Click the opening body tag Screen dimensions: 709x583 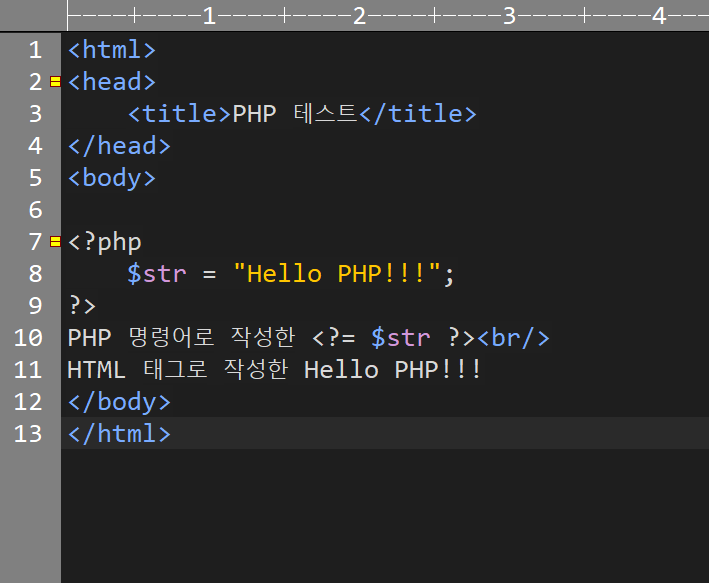pos(112,178)
